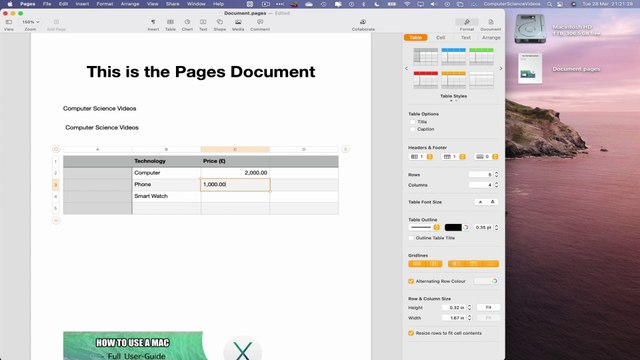640x360 pixels.
Task: Open the Apple menu
Action: (10, 4)
